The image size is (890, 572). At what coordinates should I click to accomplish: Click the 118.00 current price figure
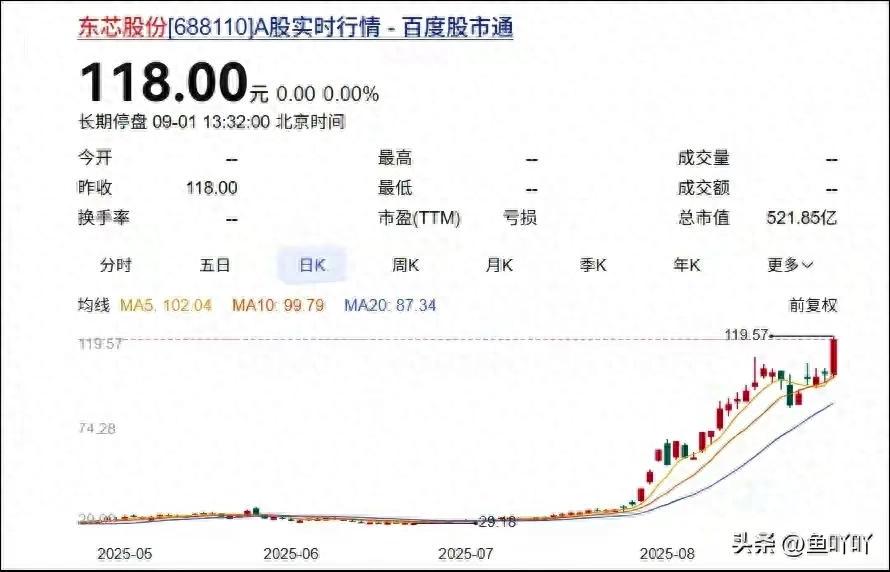point(162,82)
